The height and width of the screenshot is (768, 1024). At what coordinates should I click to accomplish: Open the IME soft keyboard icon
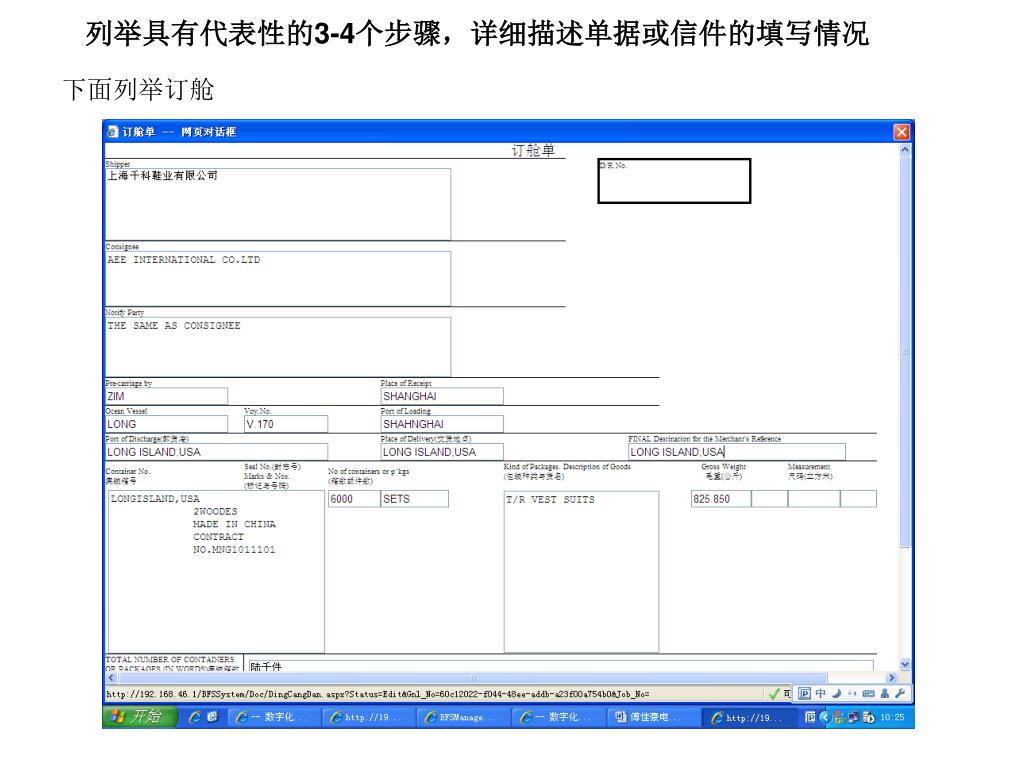[x=868, y=694]
